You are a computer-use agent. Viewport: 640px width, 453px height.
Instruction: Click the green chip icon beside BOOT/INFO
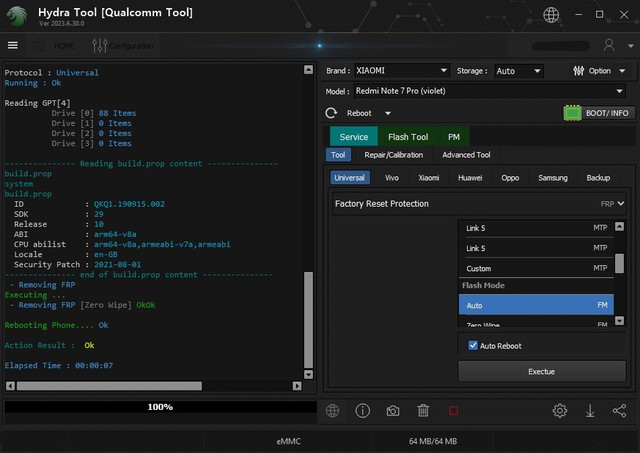coord(572,113)
